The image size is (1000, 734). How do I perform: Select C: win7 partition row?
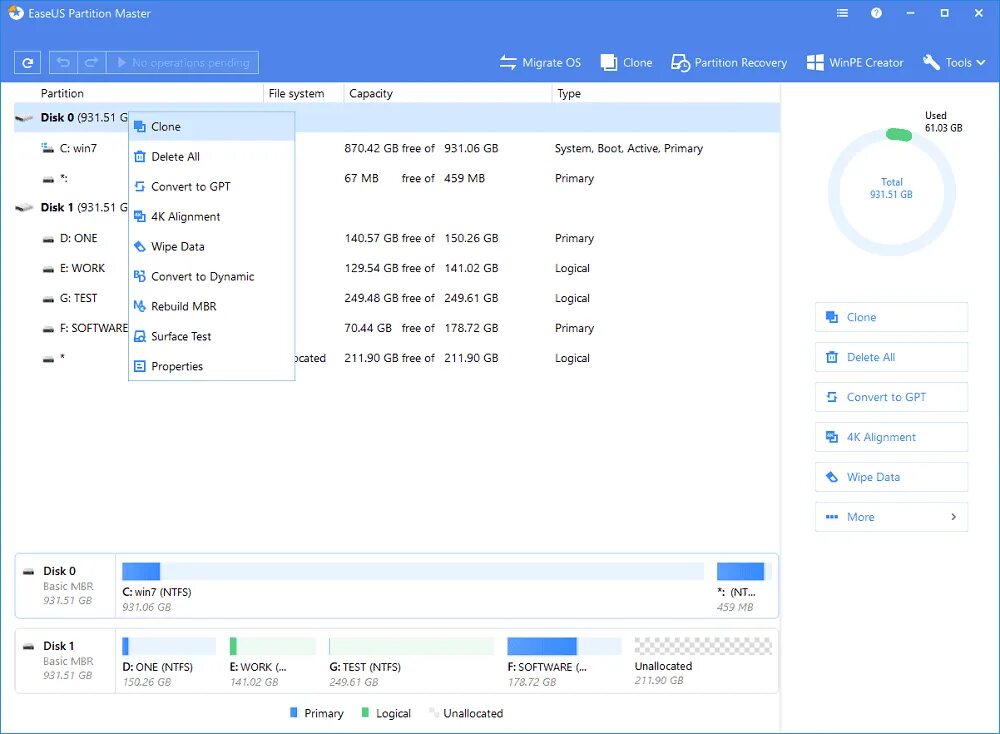click(x=397, y=148)
